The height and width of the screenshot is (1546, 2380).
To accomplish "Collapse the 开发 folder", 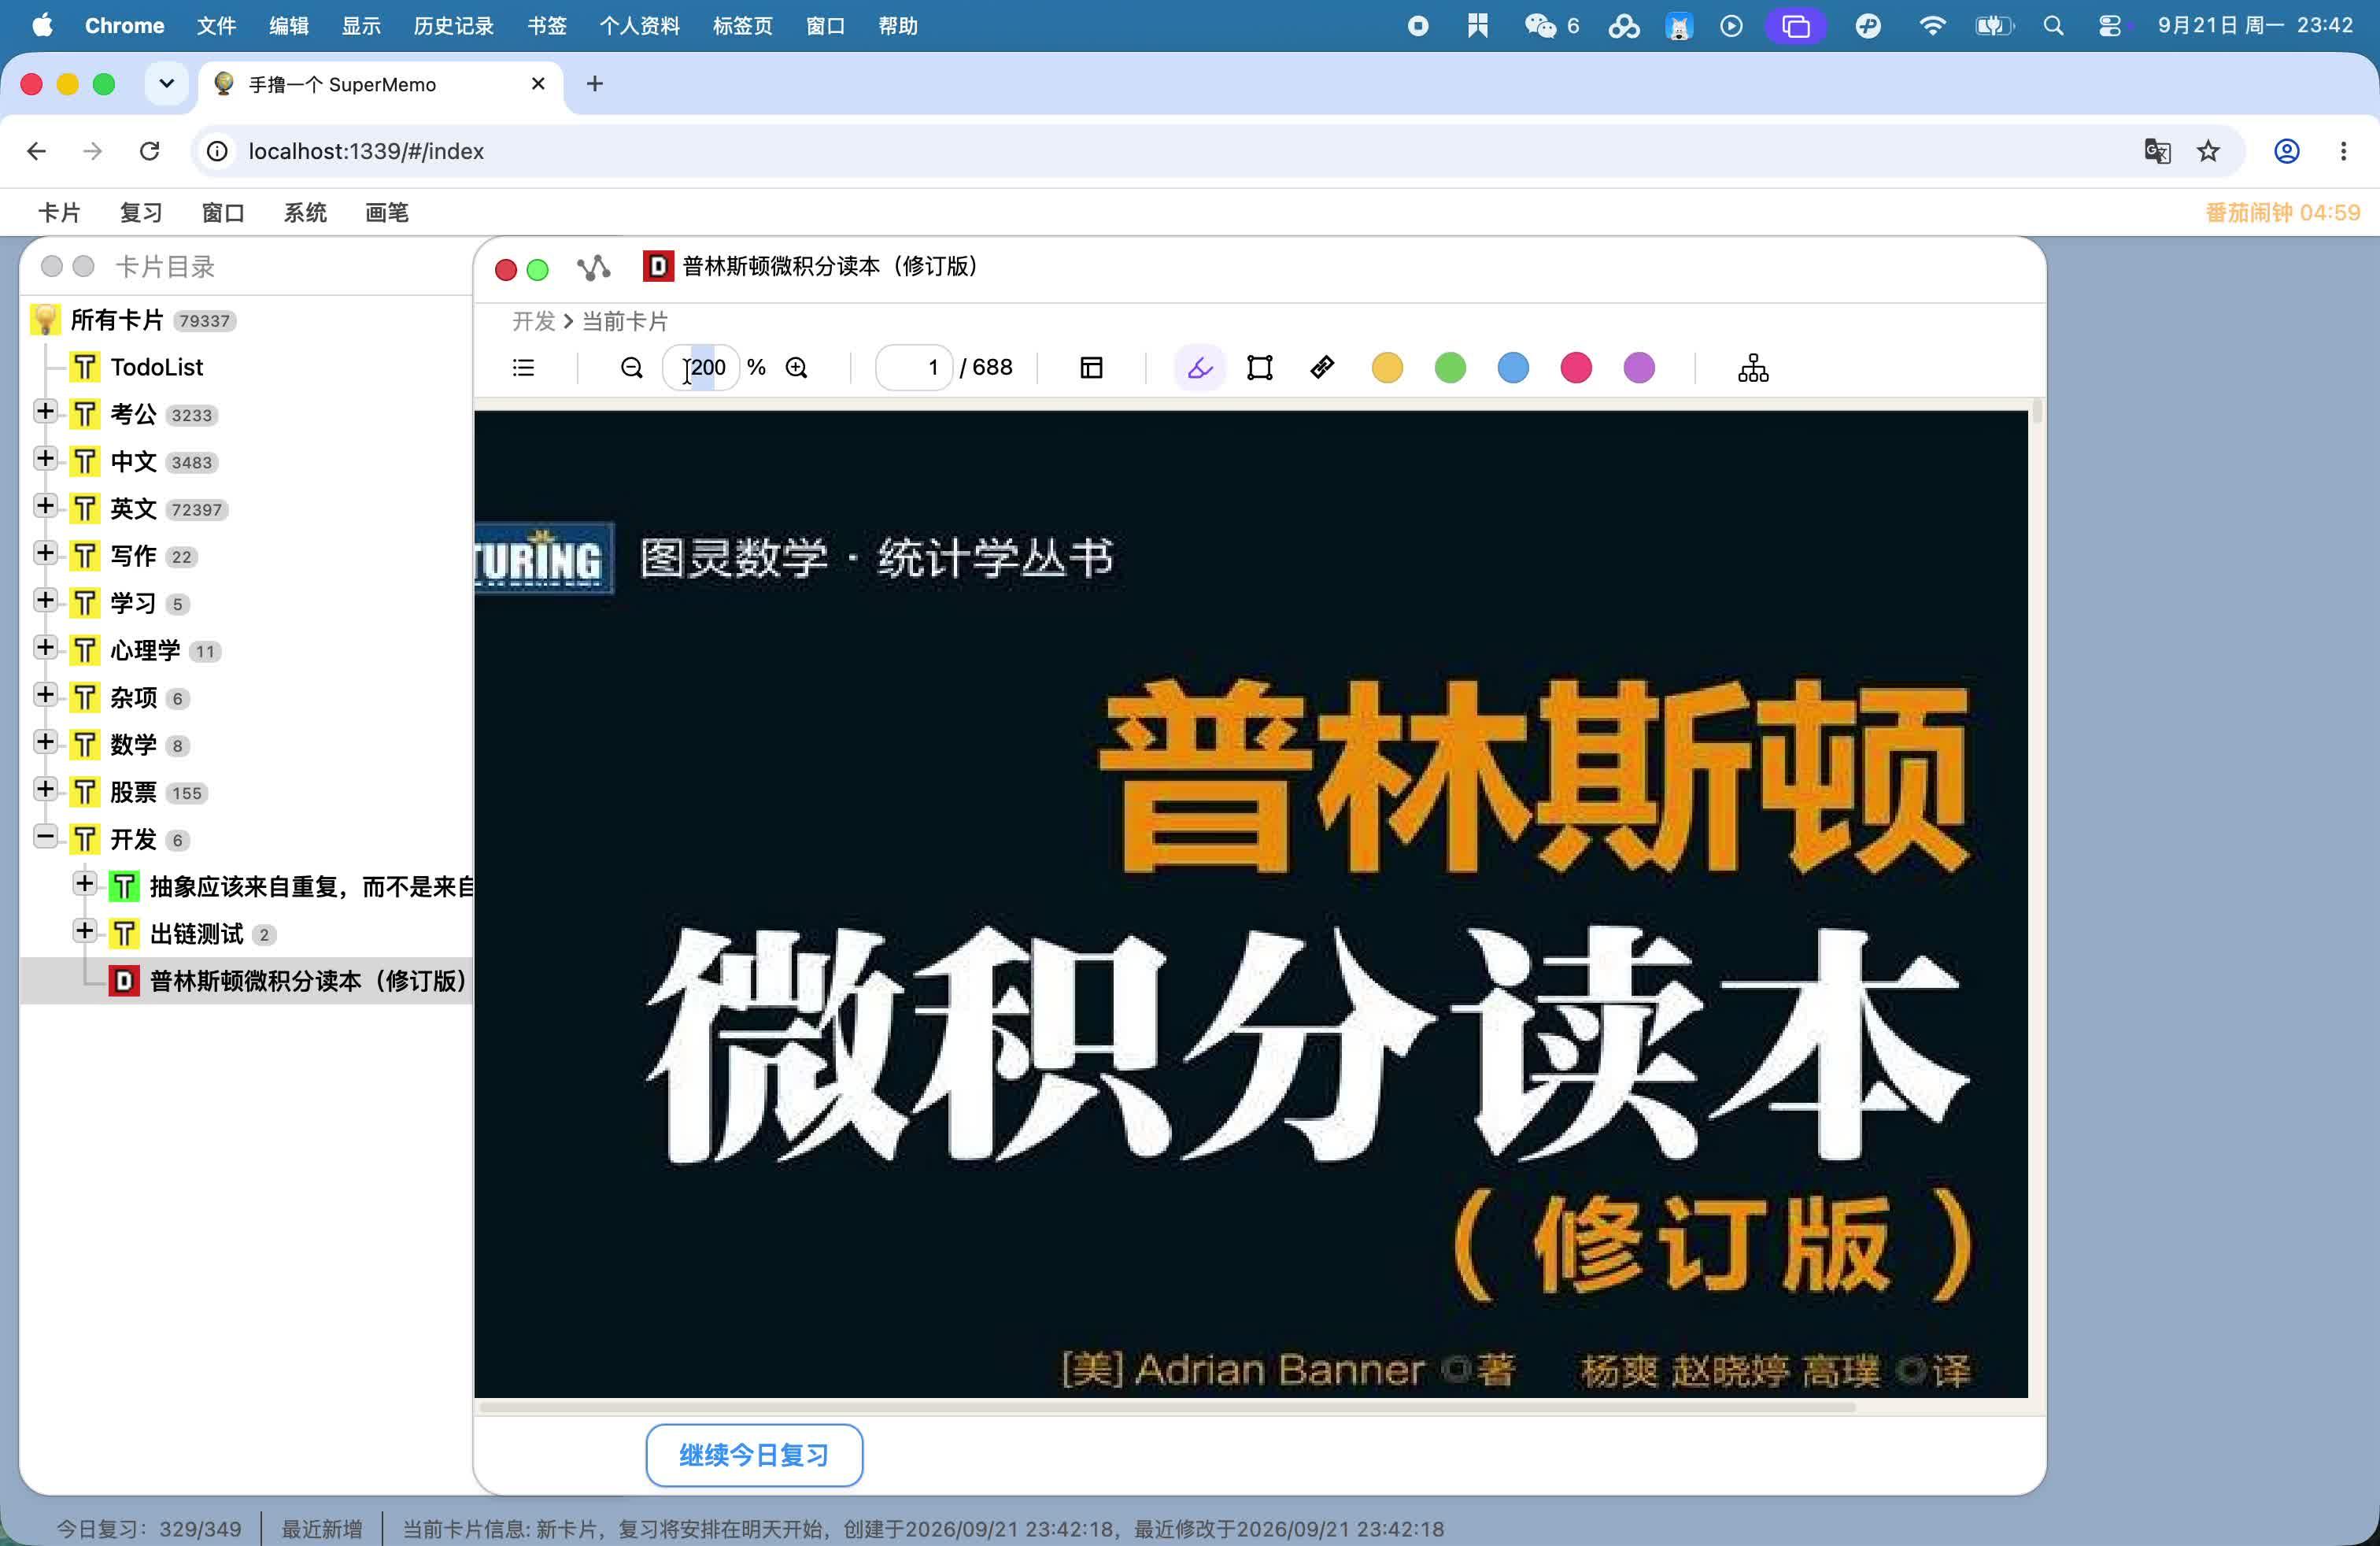I will [44, 837].
